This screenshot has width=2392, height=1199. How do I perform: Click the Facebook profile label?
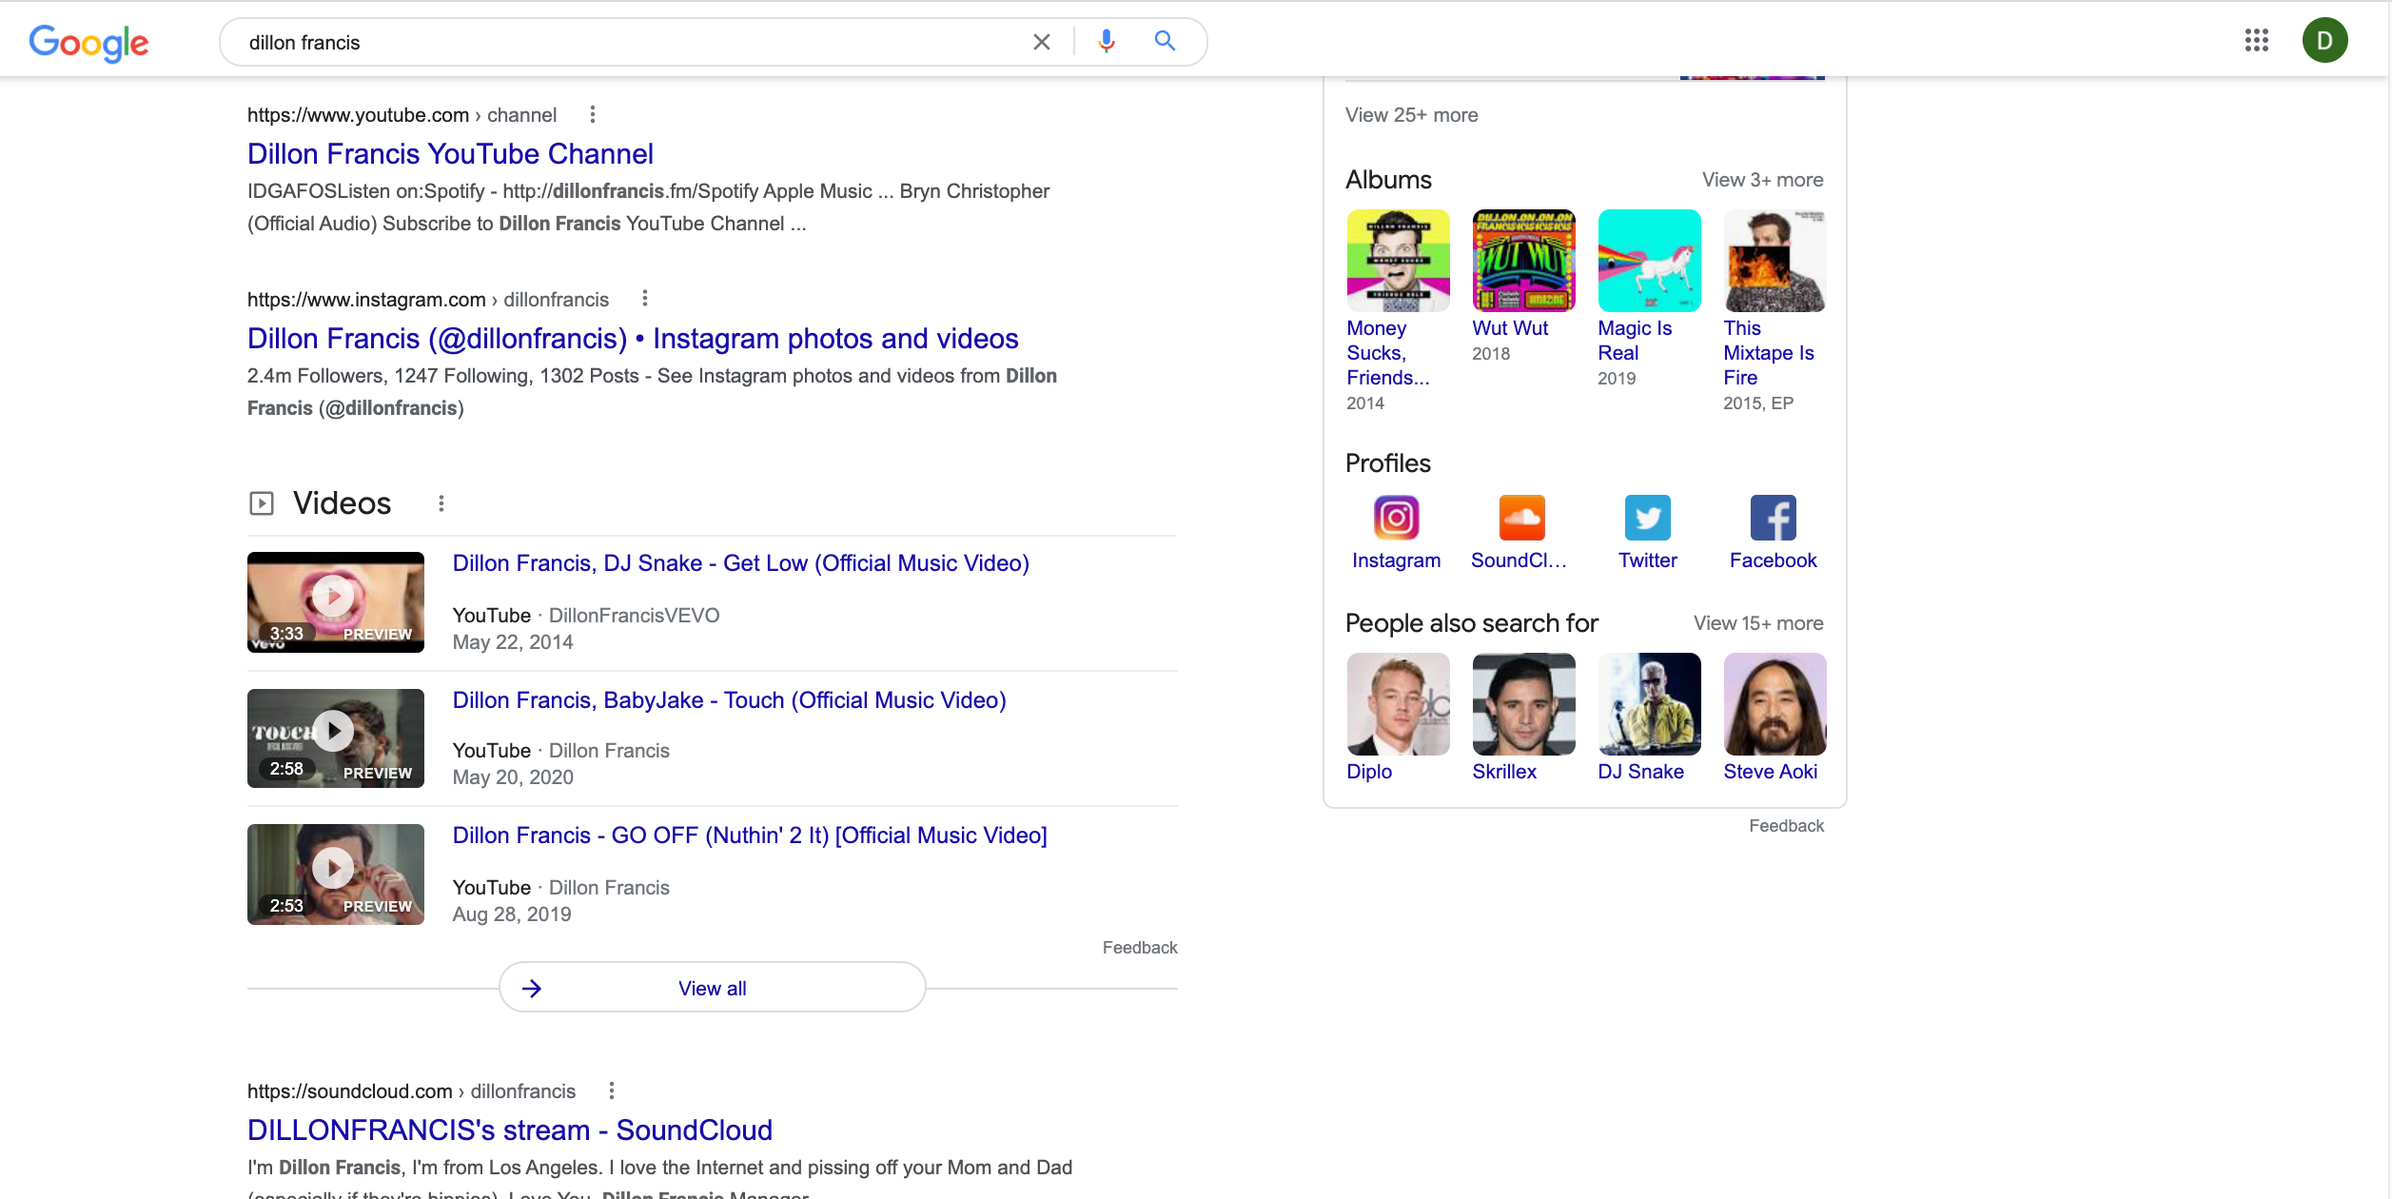click(1773, 560)
